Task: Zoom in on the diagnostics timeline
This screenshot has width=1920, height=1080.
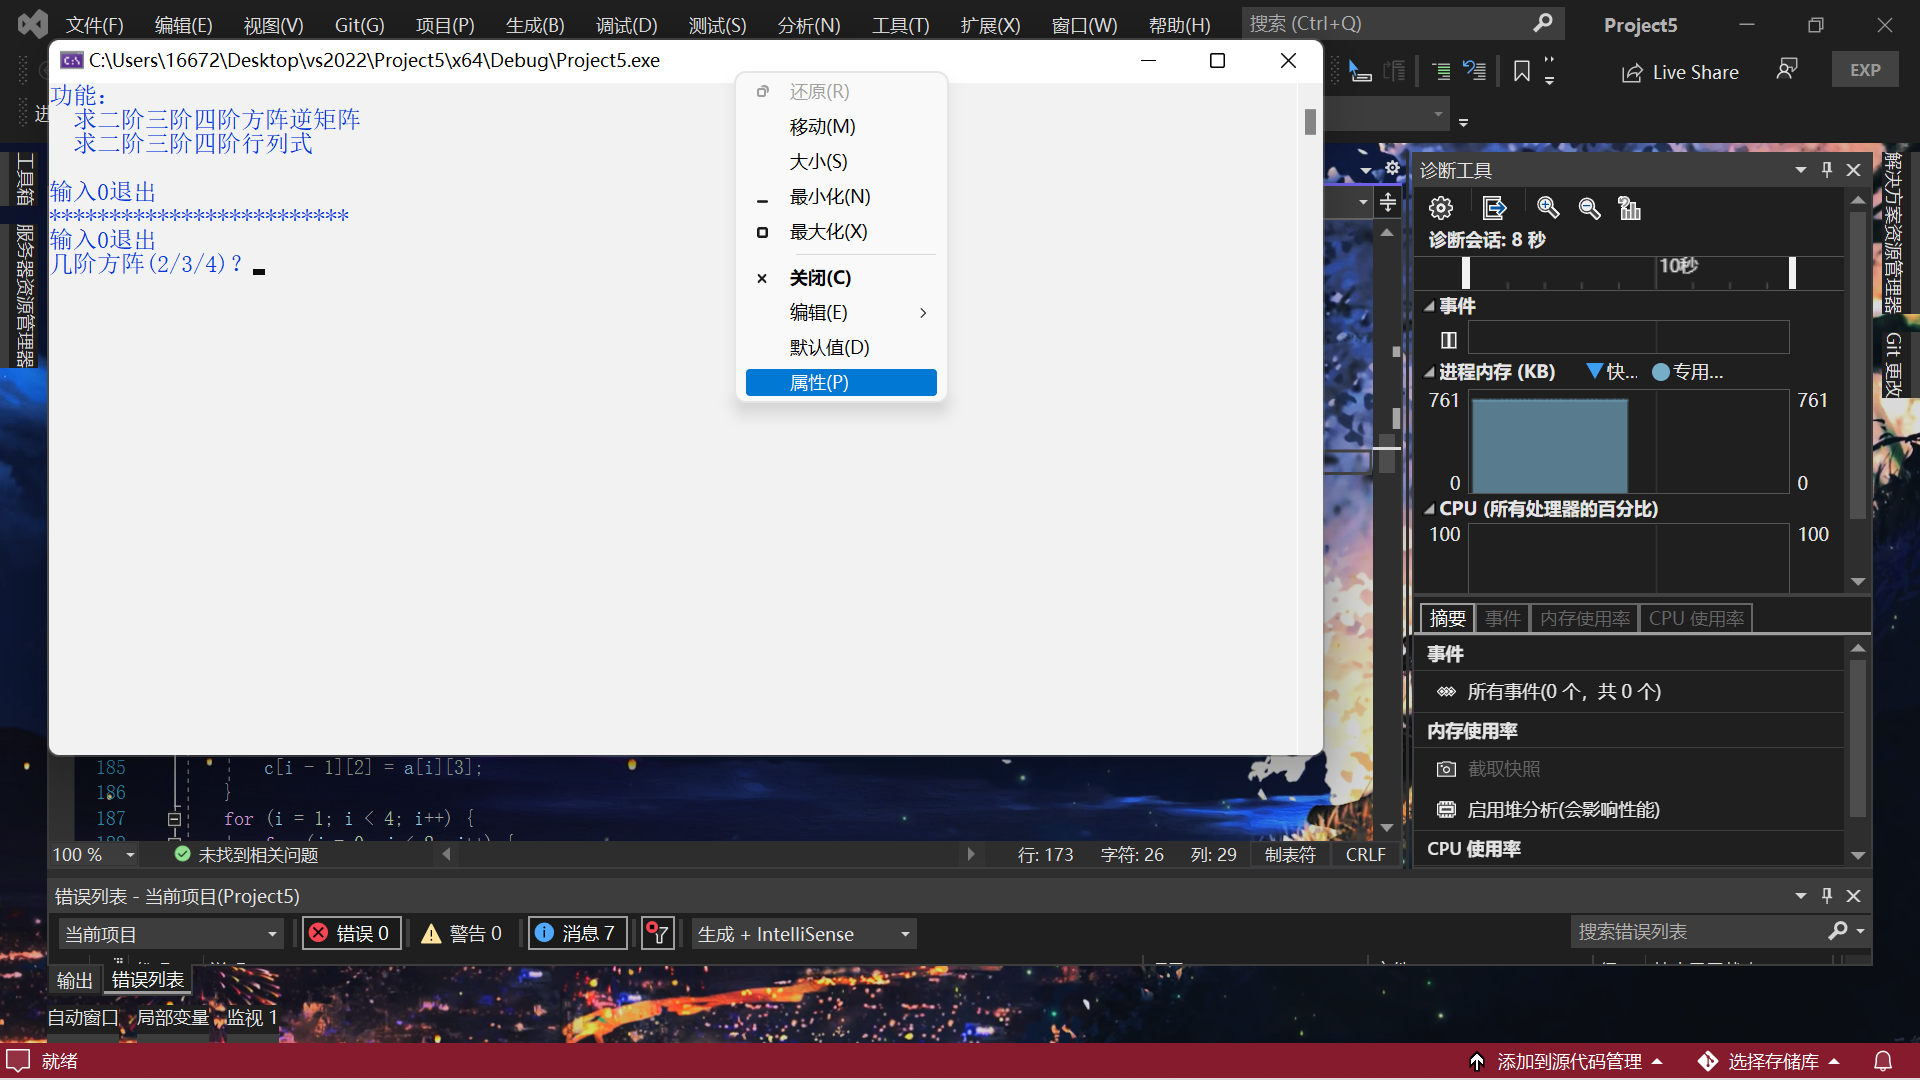Action: (1547, 208)
